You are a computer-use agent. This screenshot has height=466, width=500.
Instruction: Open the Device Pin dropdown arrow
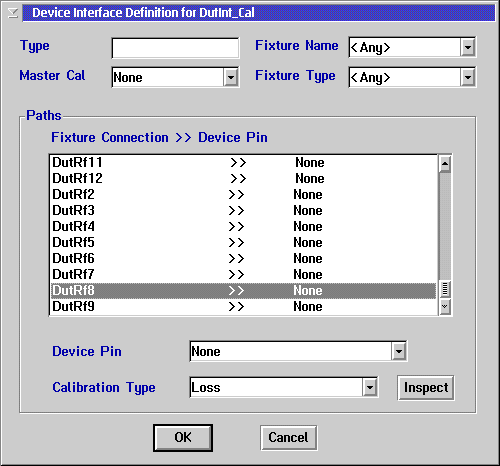tap(399, 351)
